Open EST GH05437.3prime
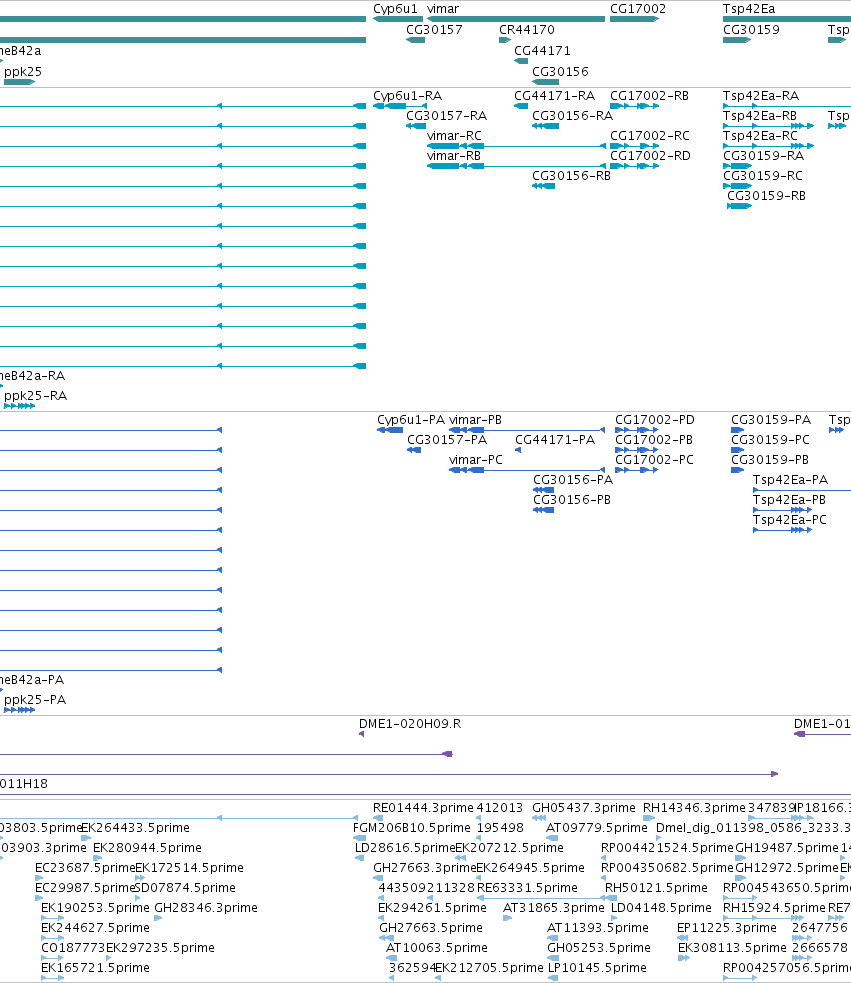The height and width of the screenshot is (983, 851). [584, 808]
